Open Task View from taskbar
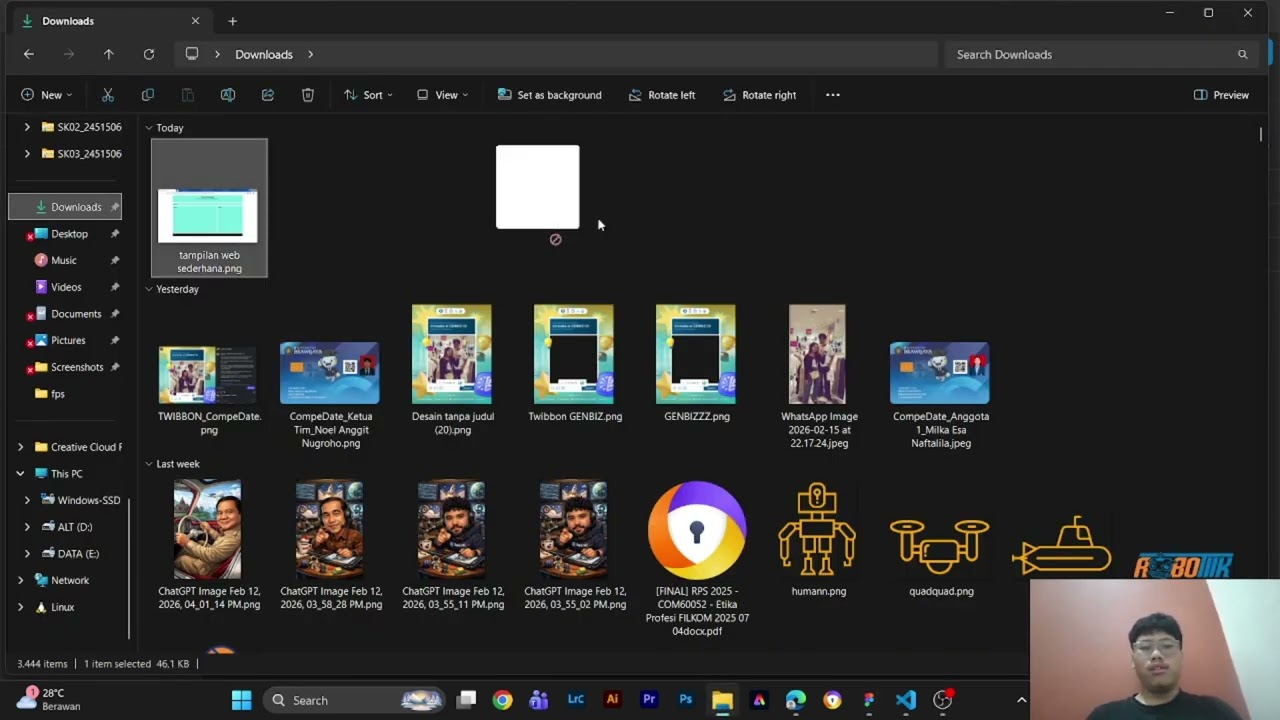 point(466,700)
